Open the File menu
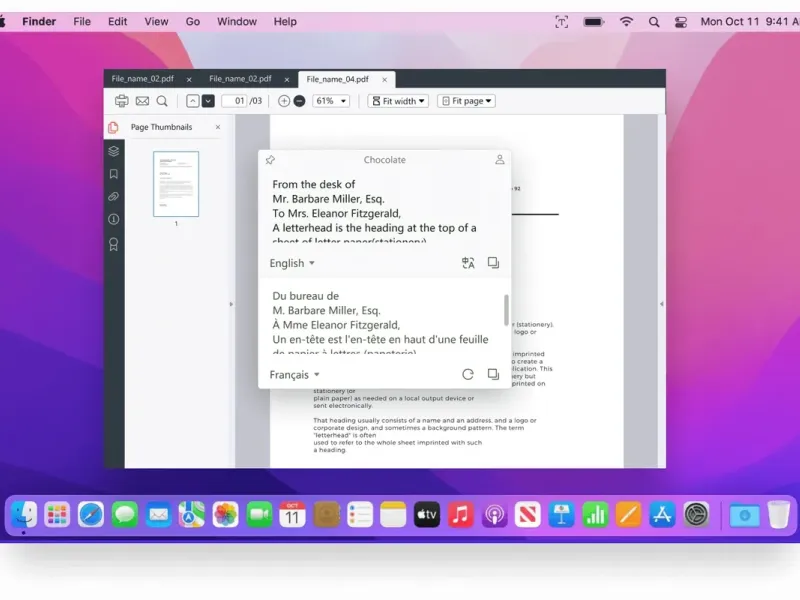 click(x=82, y=22)
